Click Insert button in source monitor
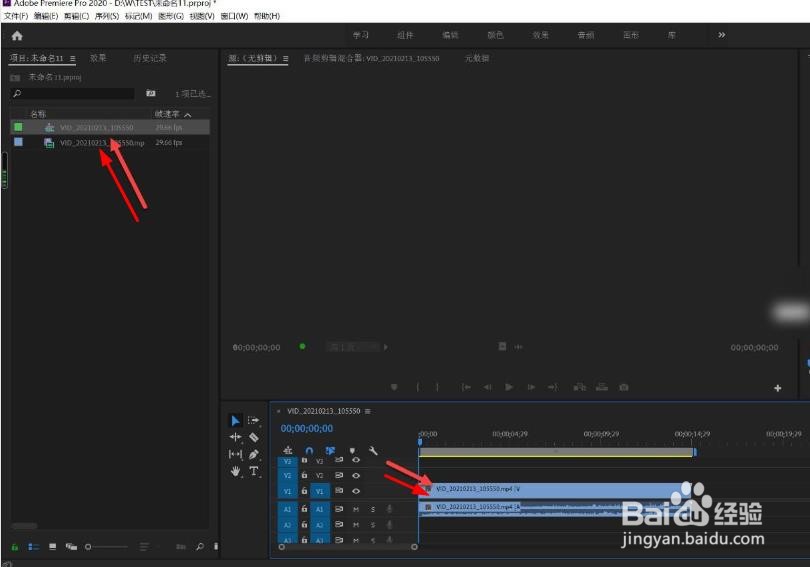 coord(580,387)
